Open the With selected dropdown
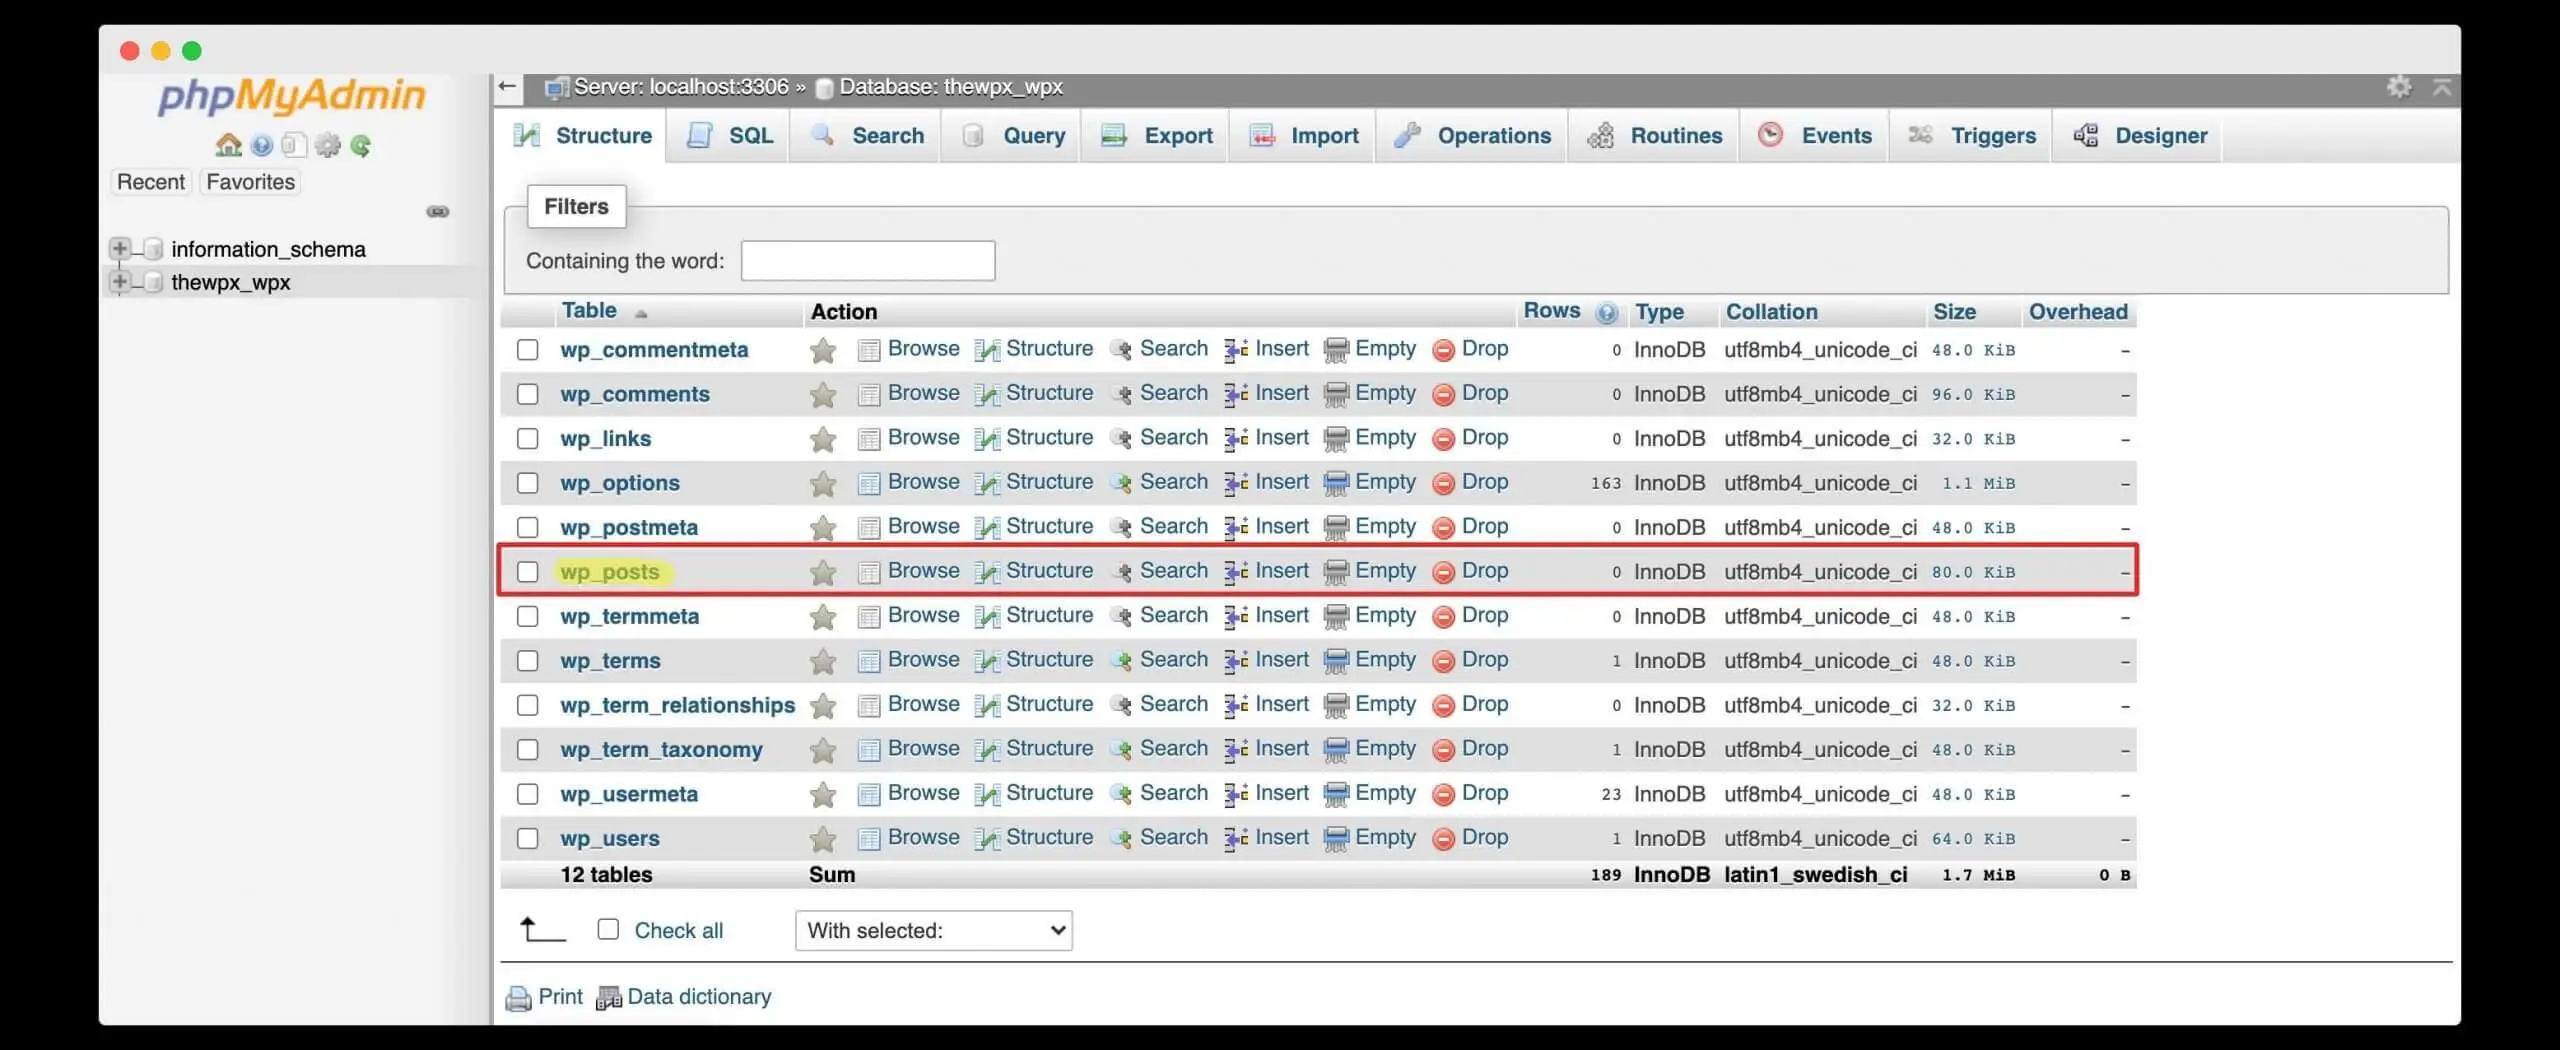Screen dimensions: 2560x1050 click(932, 930)
